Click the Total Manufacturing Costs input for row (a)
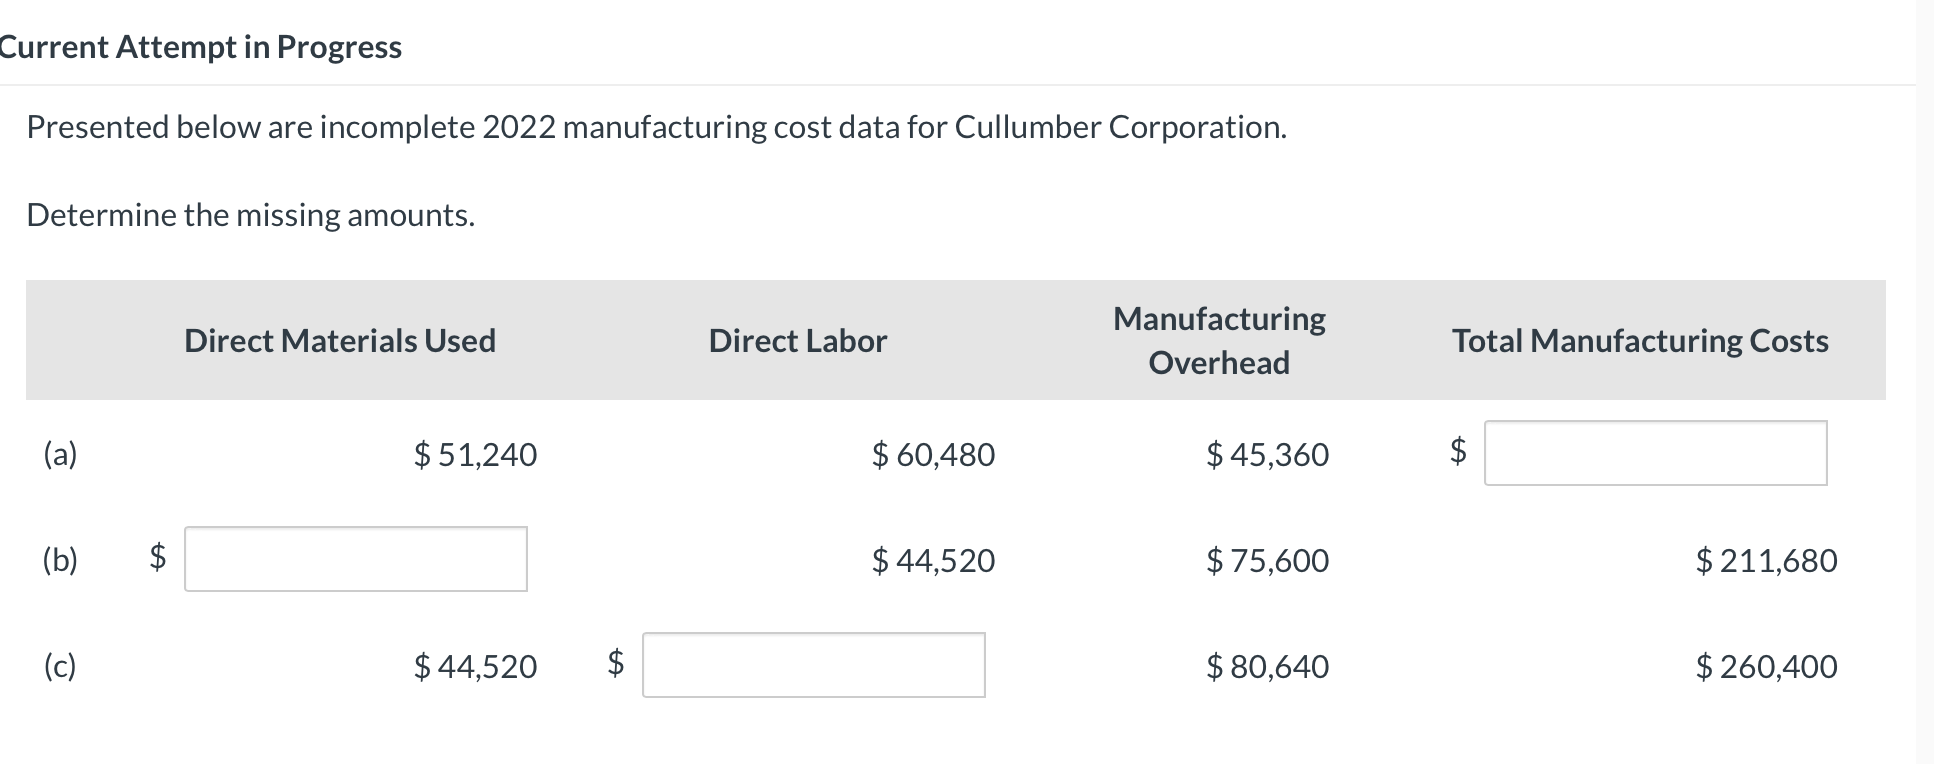The width and height of the screenshot is (1934, 764). click(x=1655, y=455)
